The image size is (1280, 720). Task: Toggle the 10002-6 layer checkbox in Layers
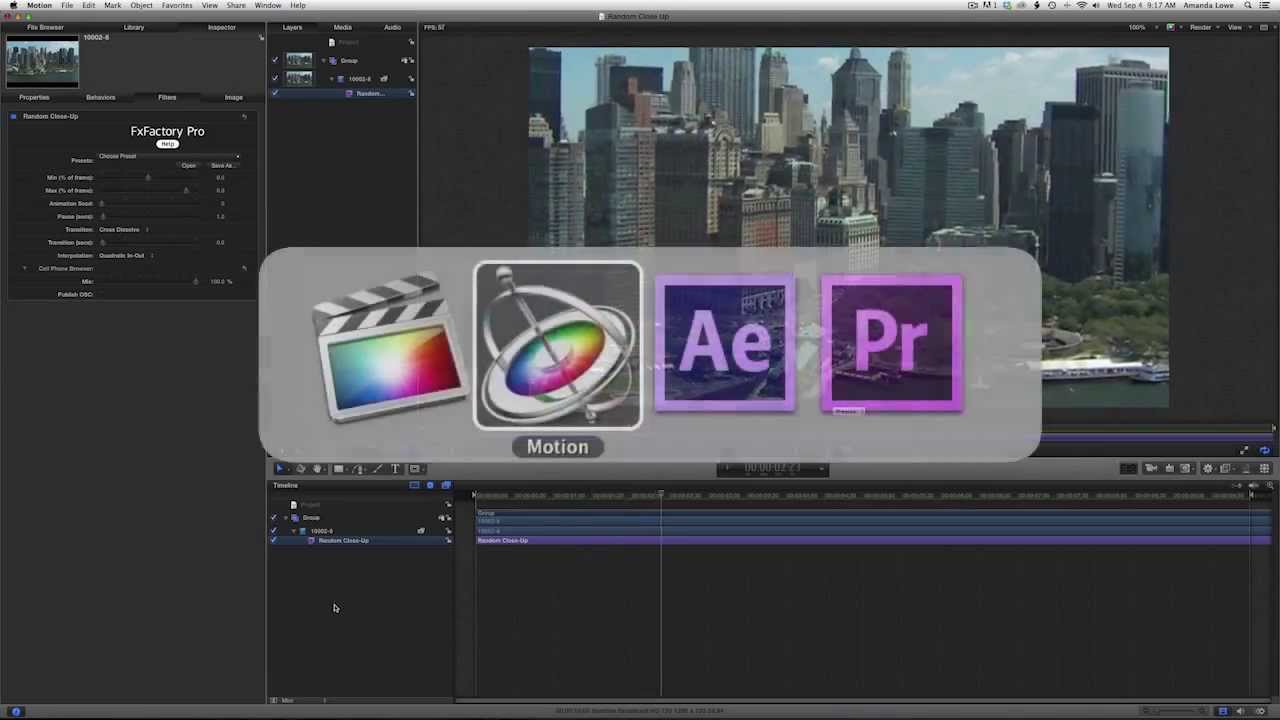point(276,78)
